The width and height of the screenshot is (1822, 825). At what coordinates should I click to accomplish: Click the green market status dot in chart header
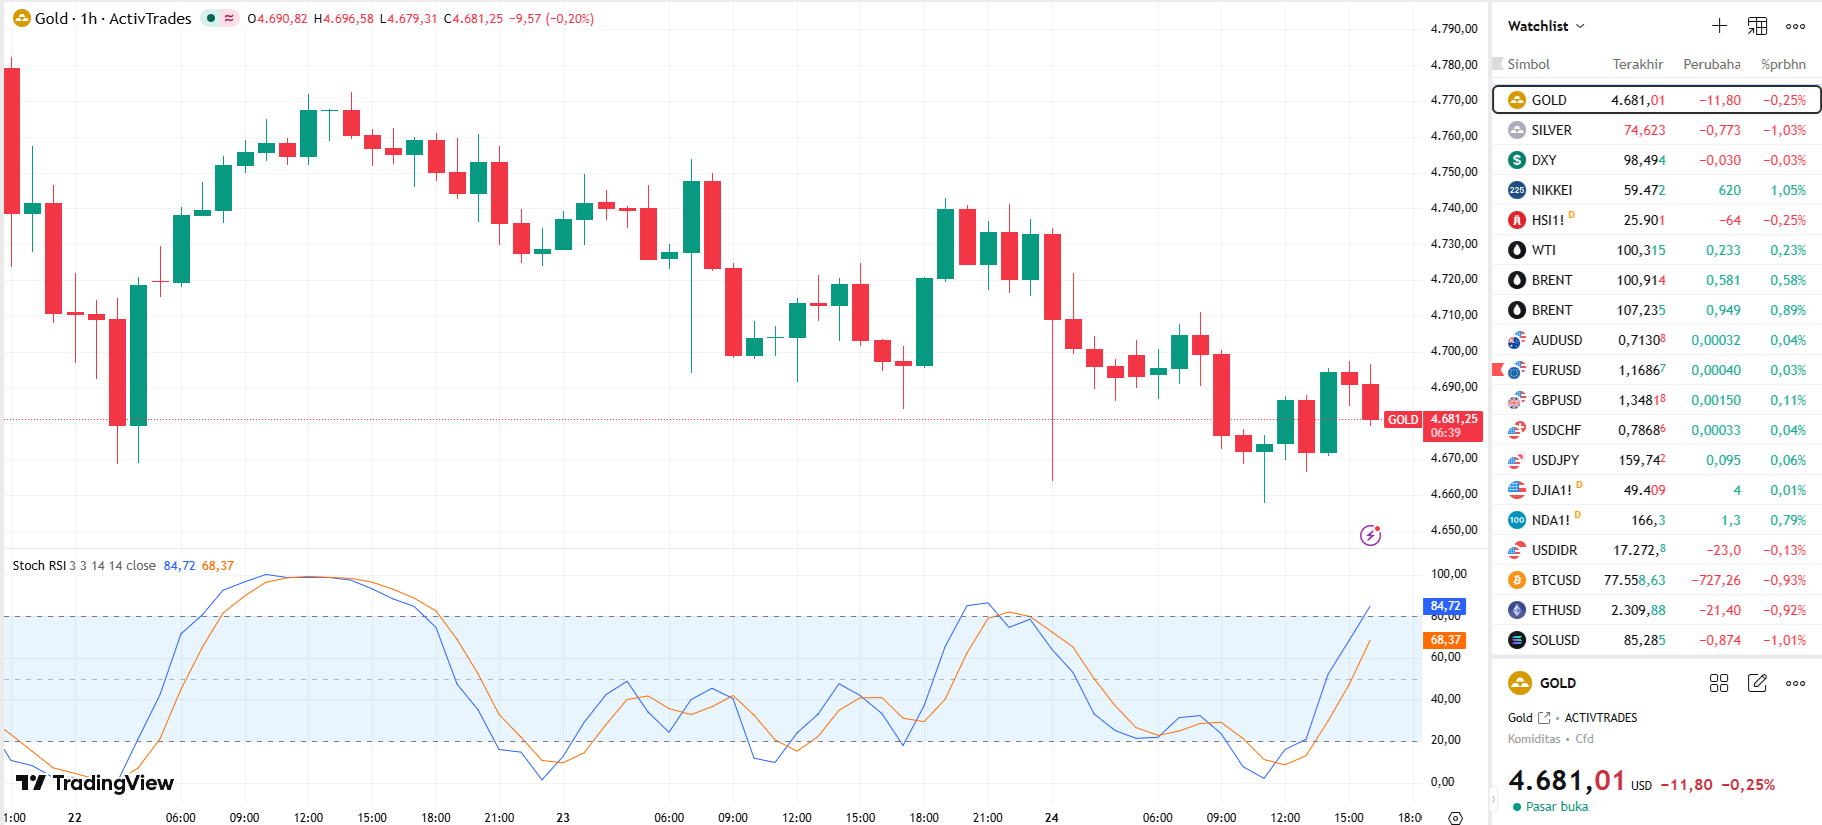click(x=211, y=18)
